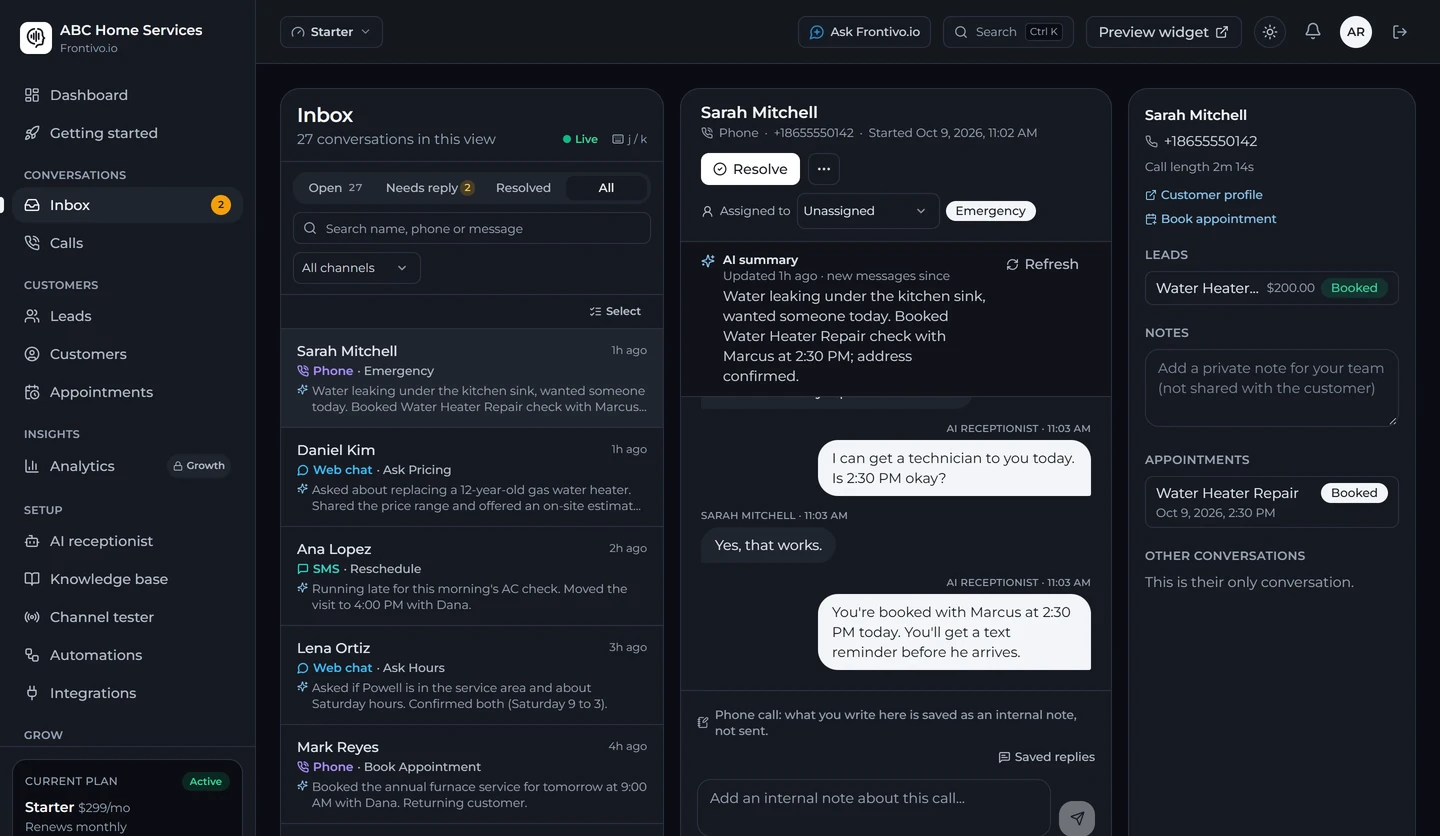Click the Resolve button
This screenshot has width=1440, height=836.
pos(750,169)
